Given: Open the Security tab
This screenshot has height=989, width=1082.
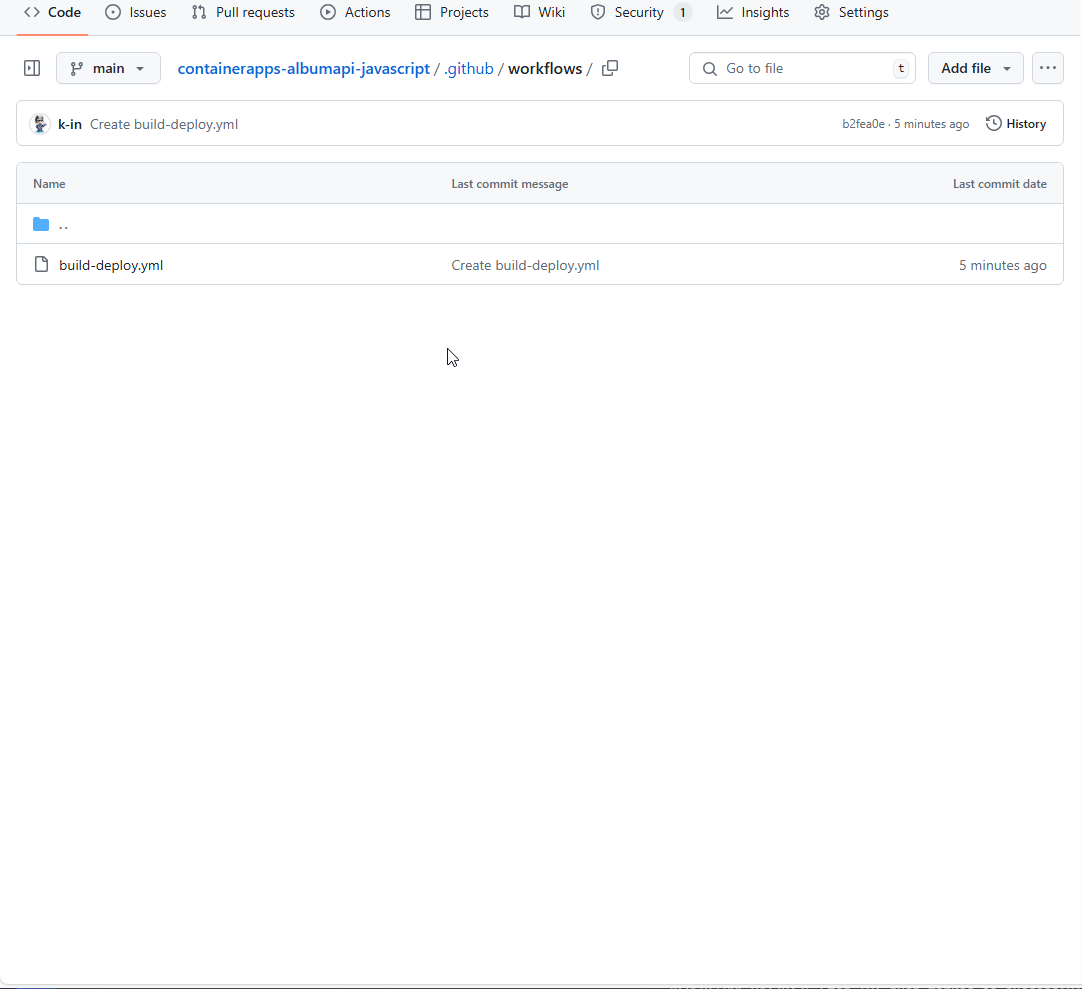Looking at the screenshot, I should pyautogui.click(x=640, y=13).
